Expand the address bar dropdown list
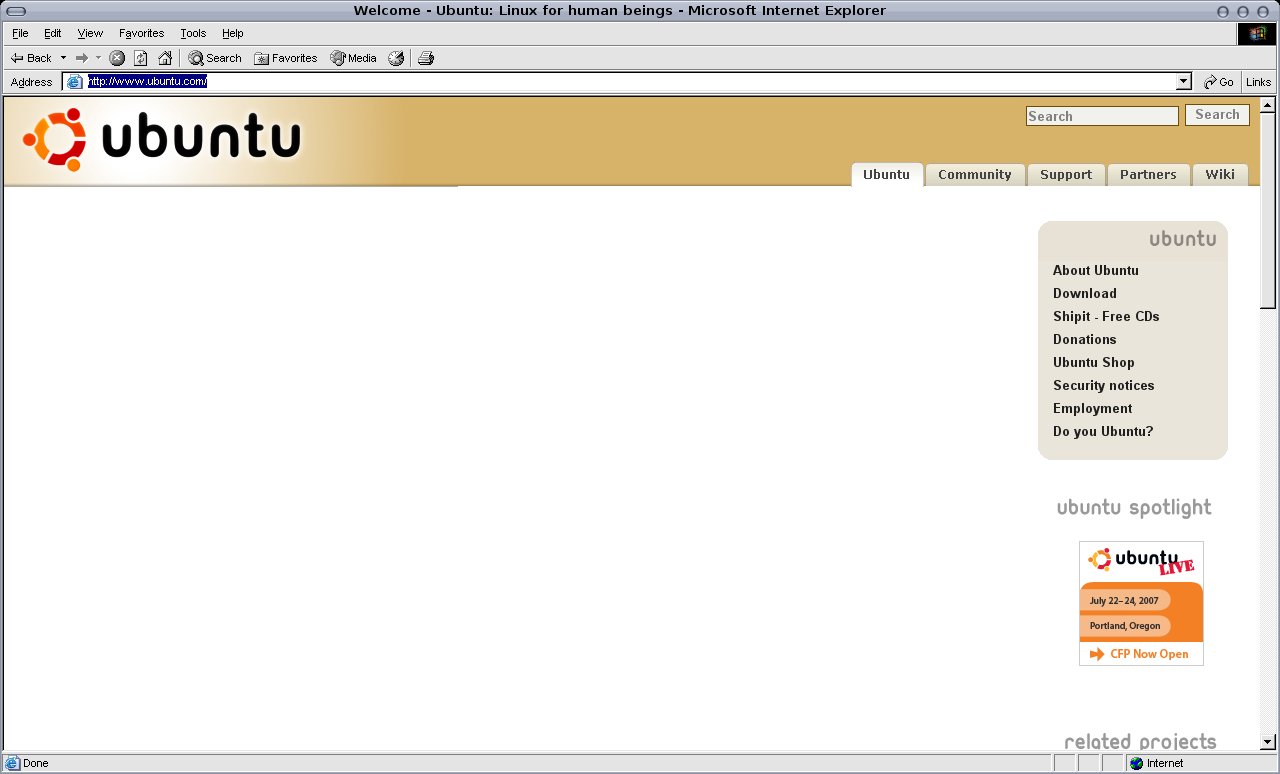Image resolution: width=1280 pixels, height=774 pixels. point(1184,82)
